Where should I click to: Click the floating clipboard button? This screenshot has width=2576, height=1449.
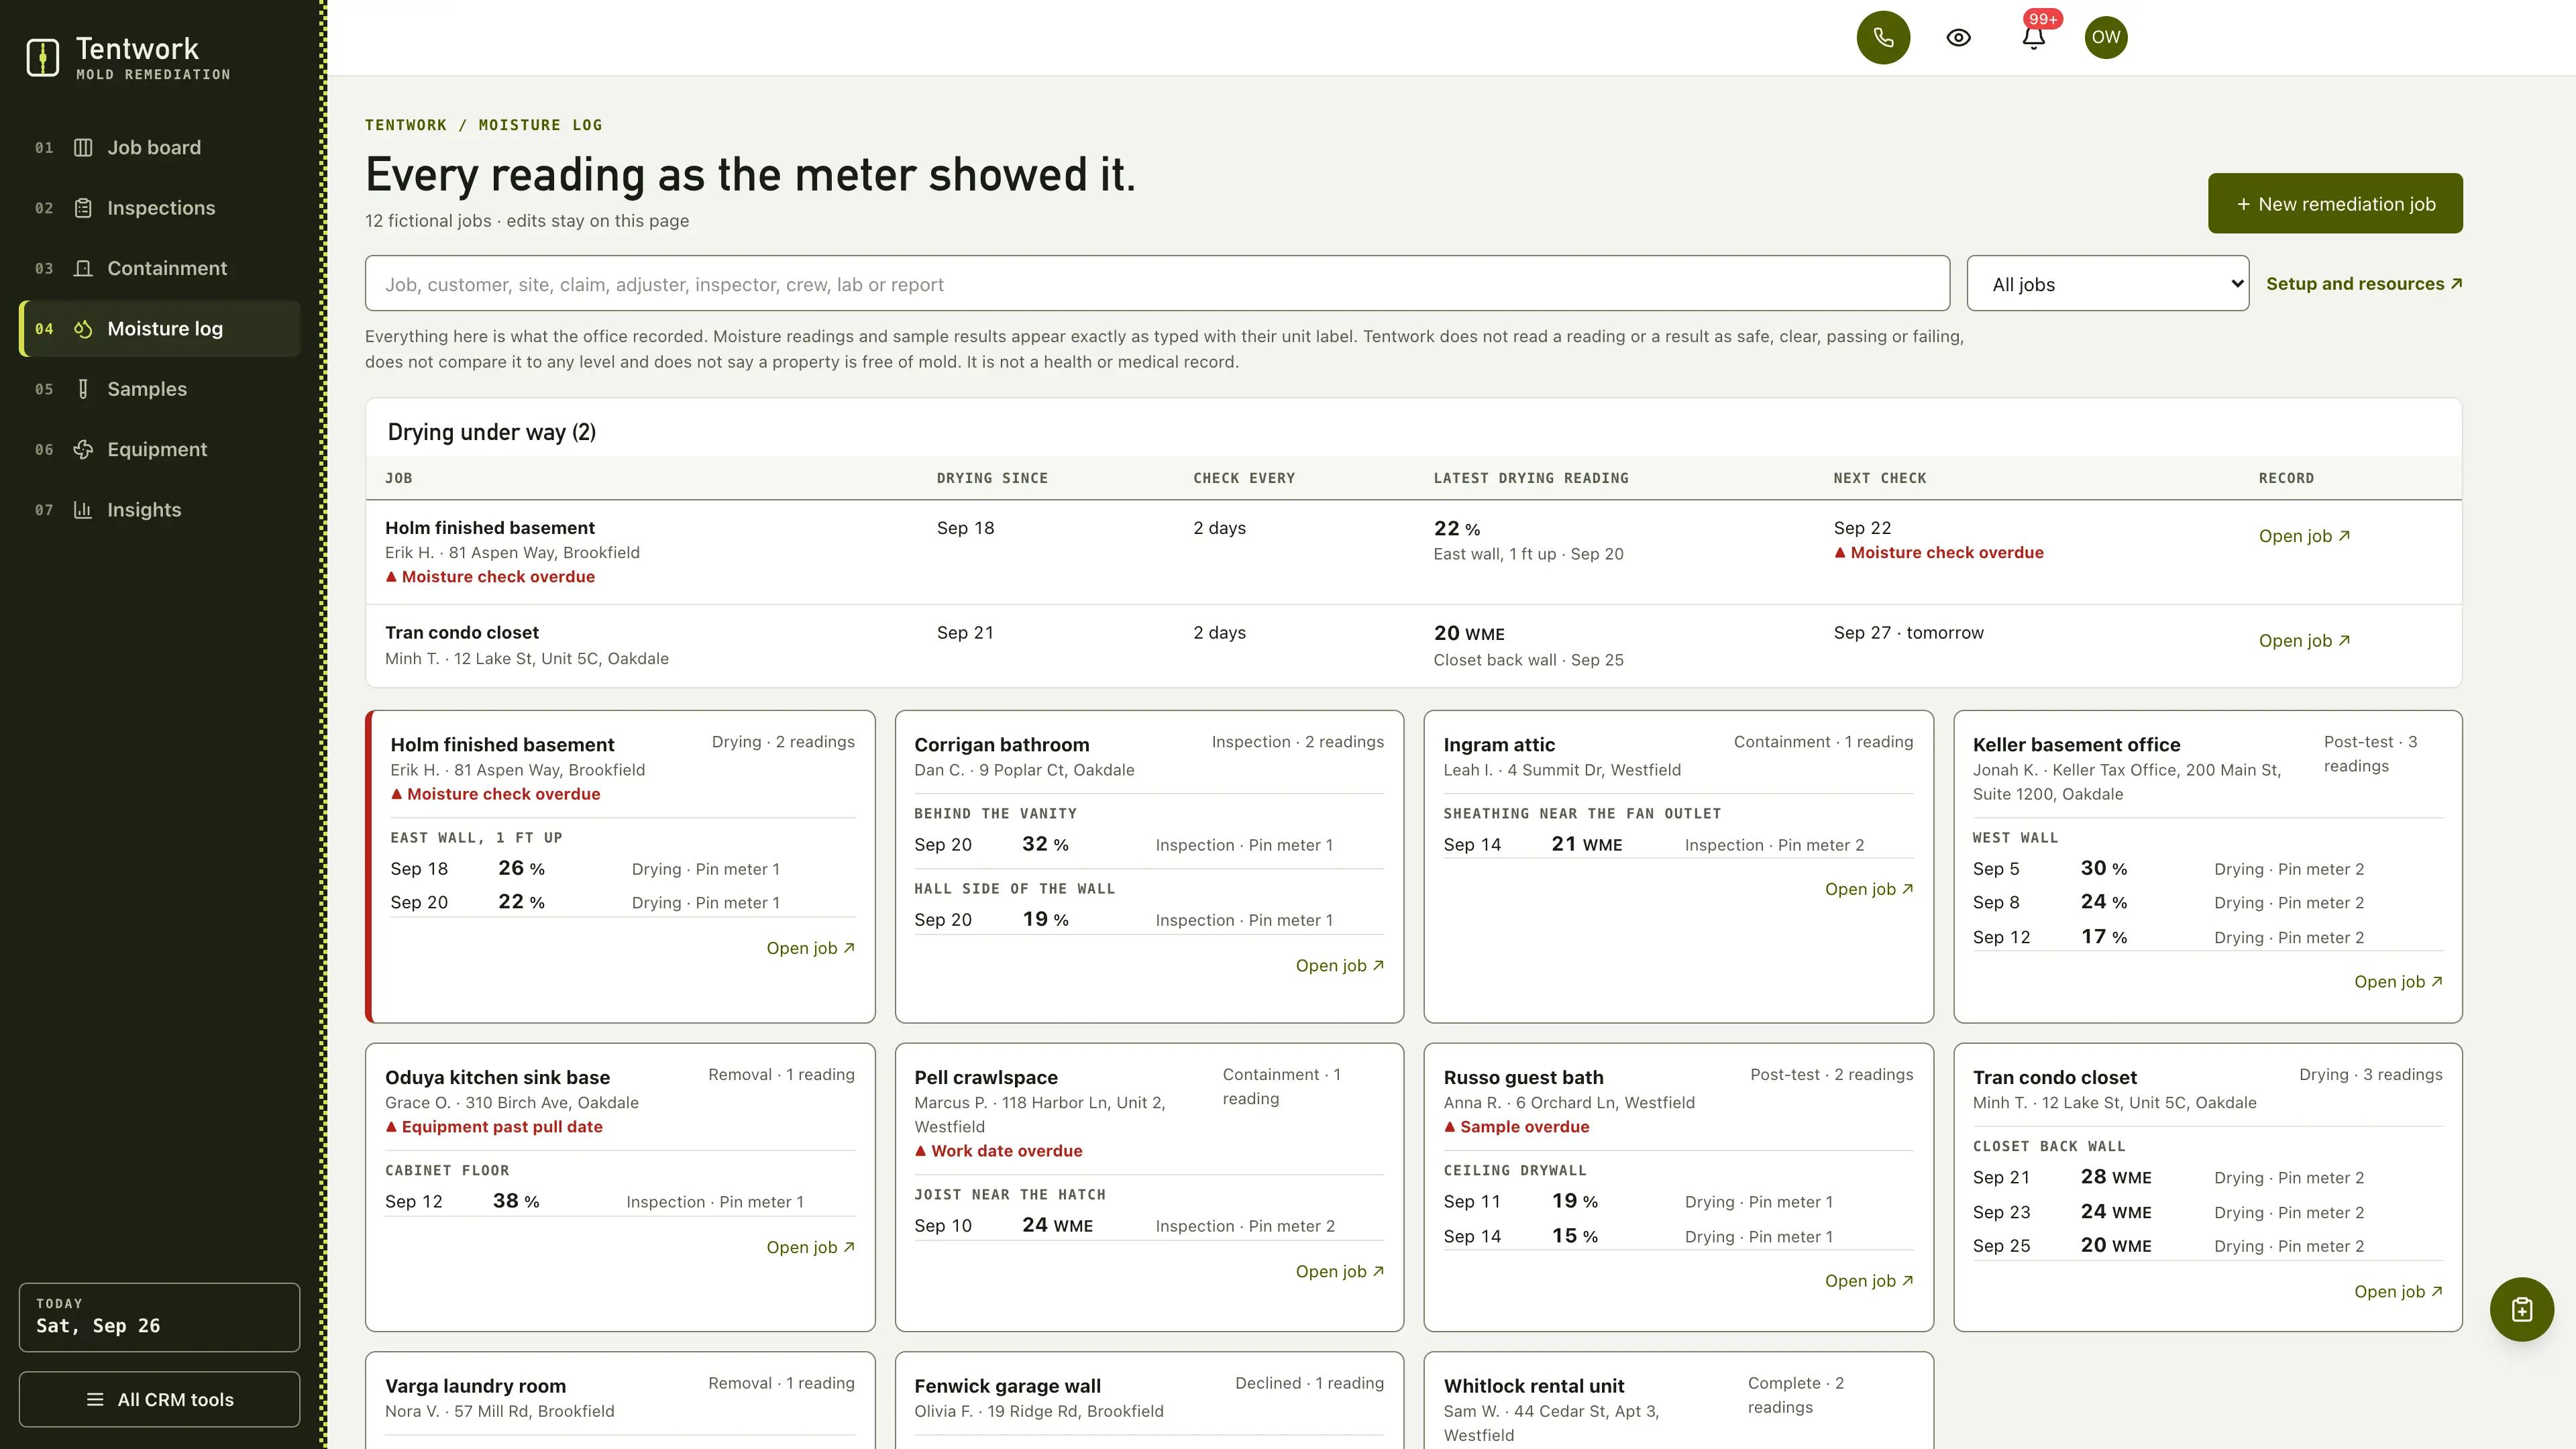pyautogui.click(x=2521, y=1309)
